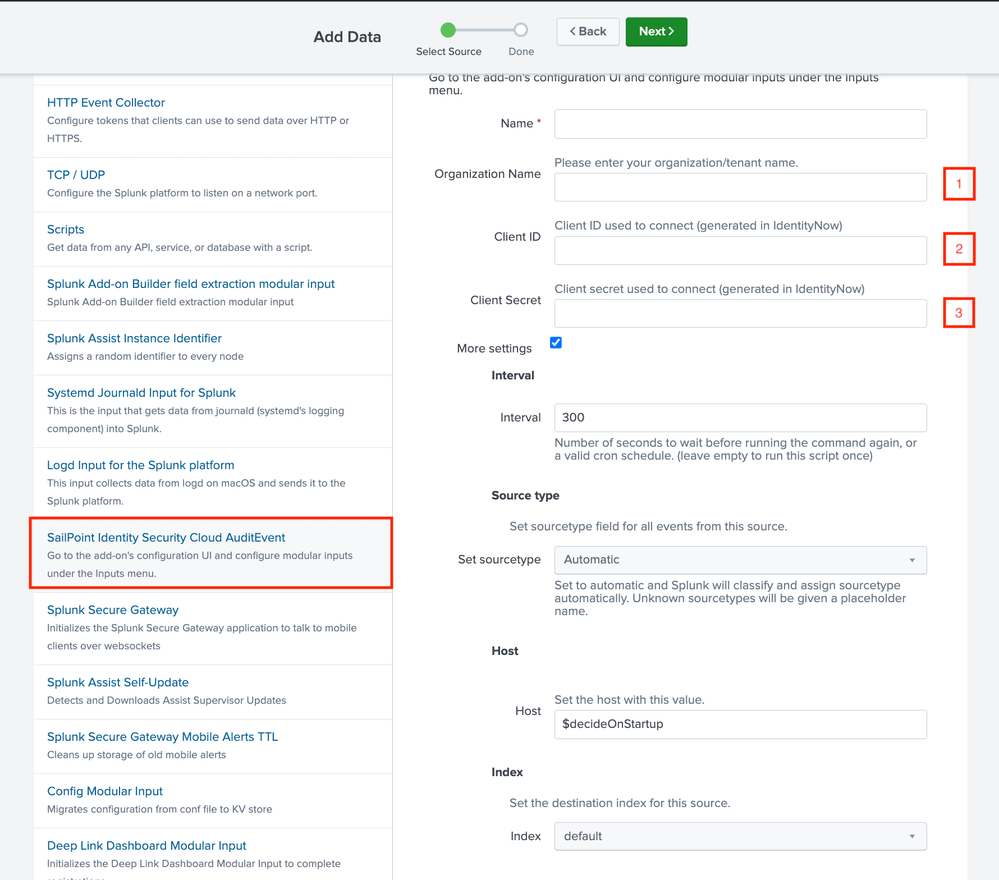Click into the Client ID field
Viewport: 999px width, 880px height.
point(740,250)
